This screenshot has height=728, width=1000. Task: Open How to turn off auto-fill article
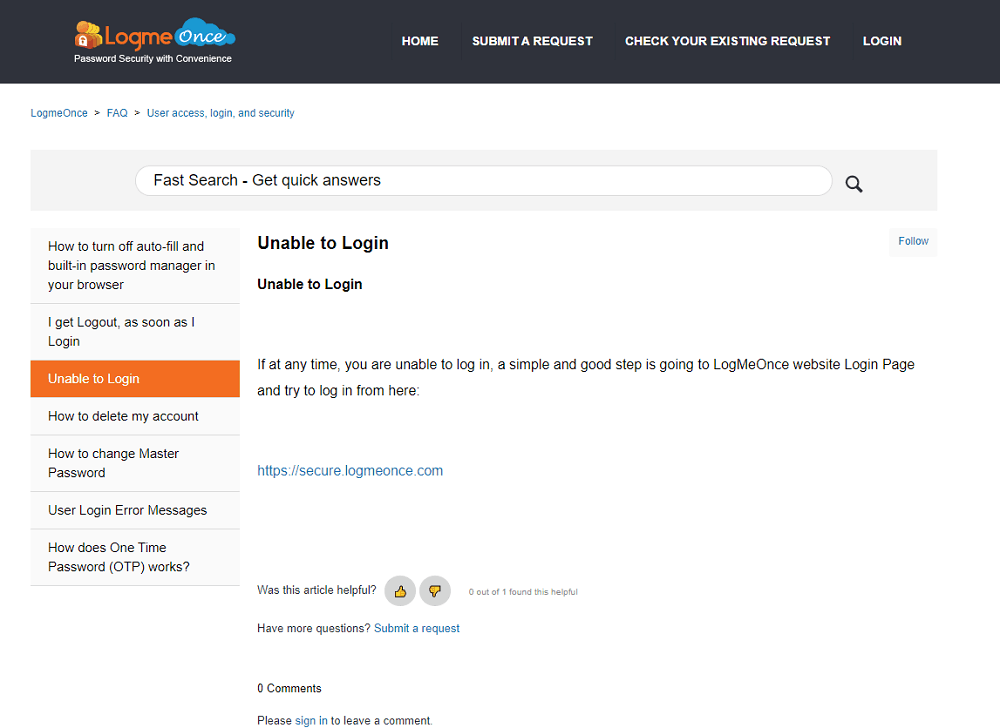point(135,266)
